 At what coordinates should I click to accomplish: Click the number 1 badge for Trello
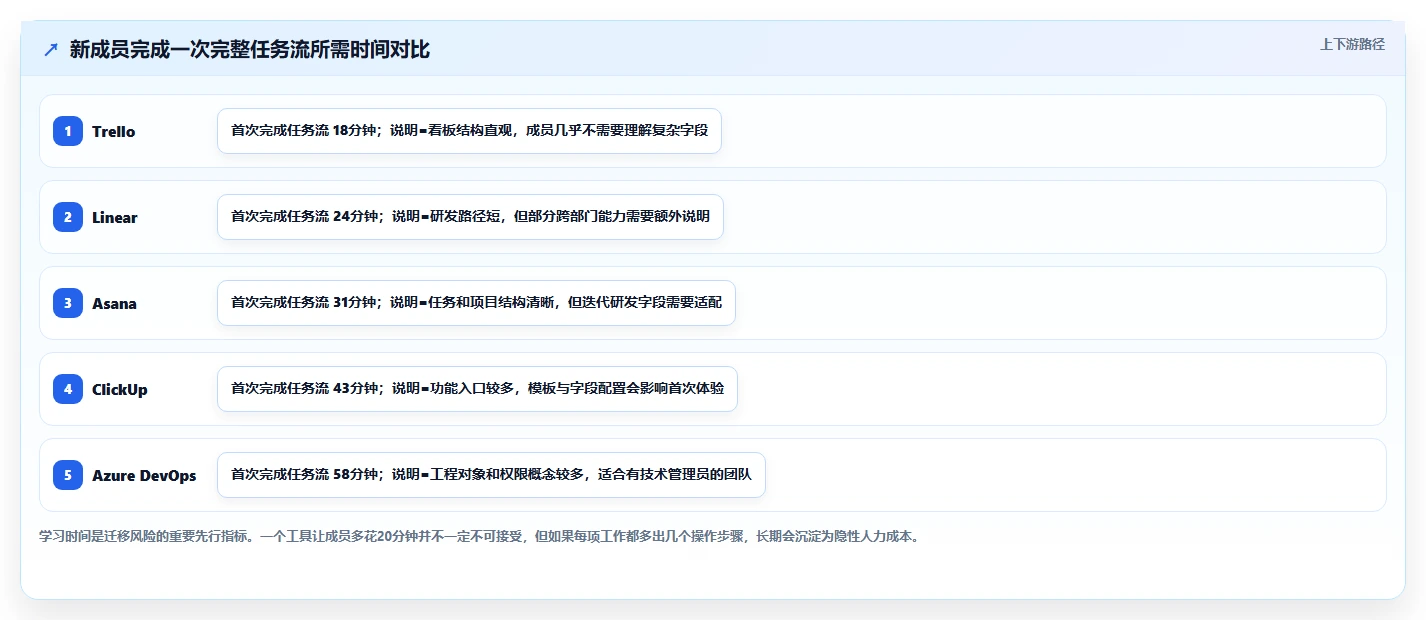pyautogui.click(x=68, y=131)
